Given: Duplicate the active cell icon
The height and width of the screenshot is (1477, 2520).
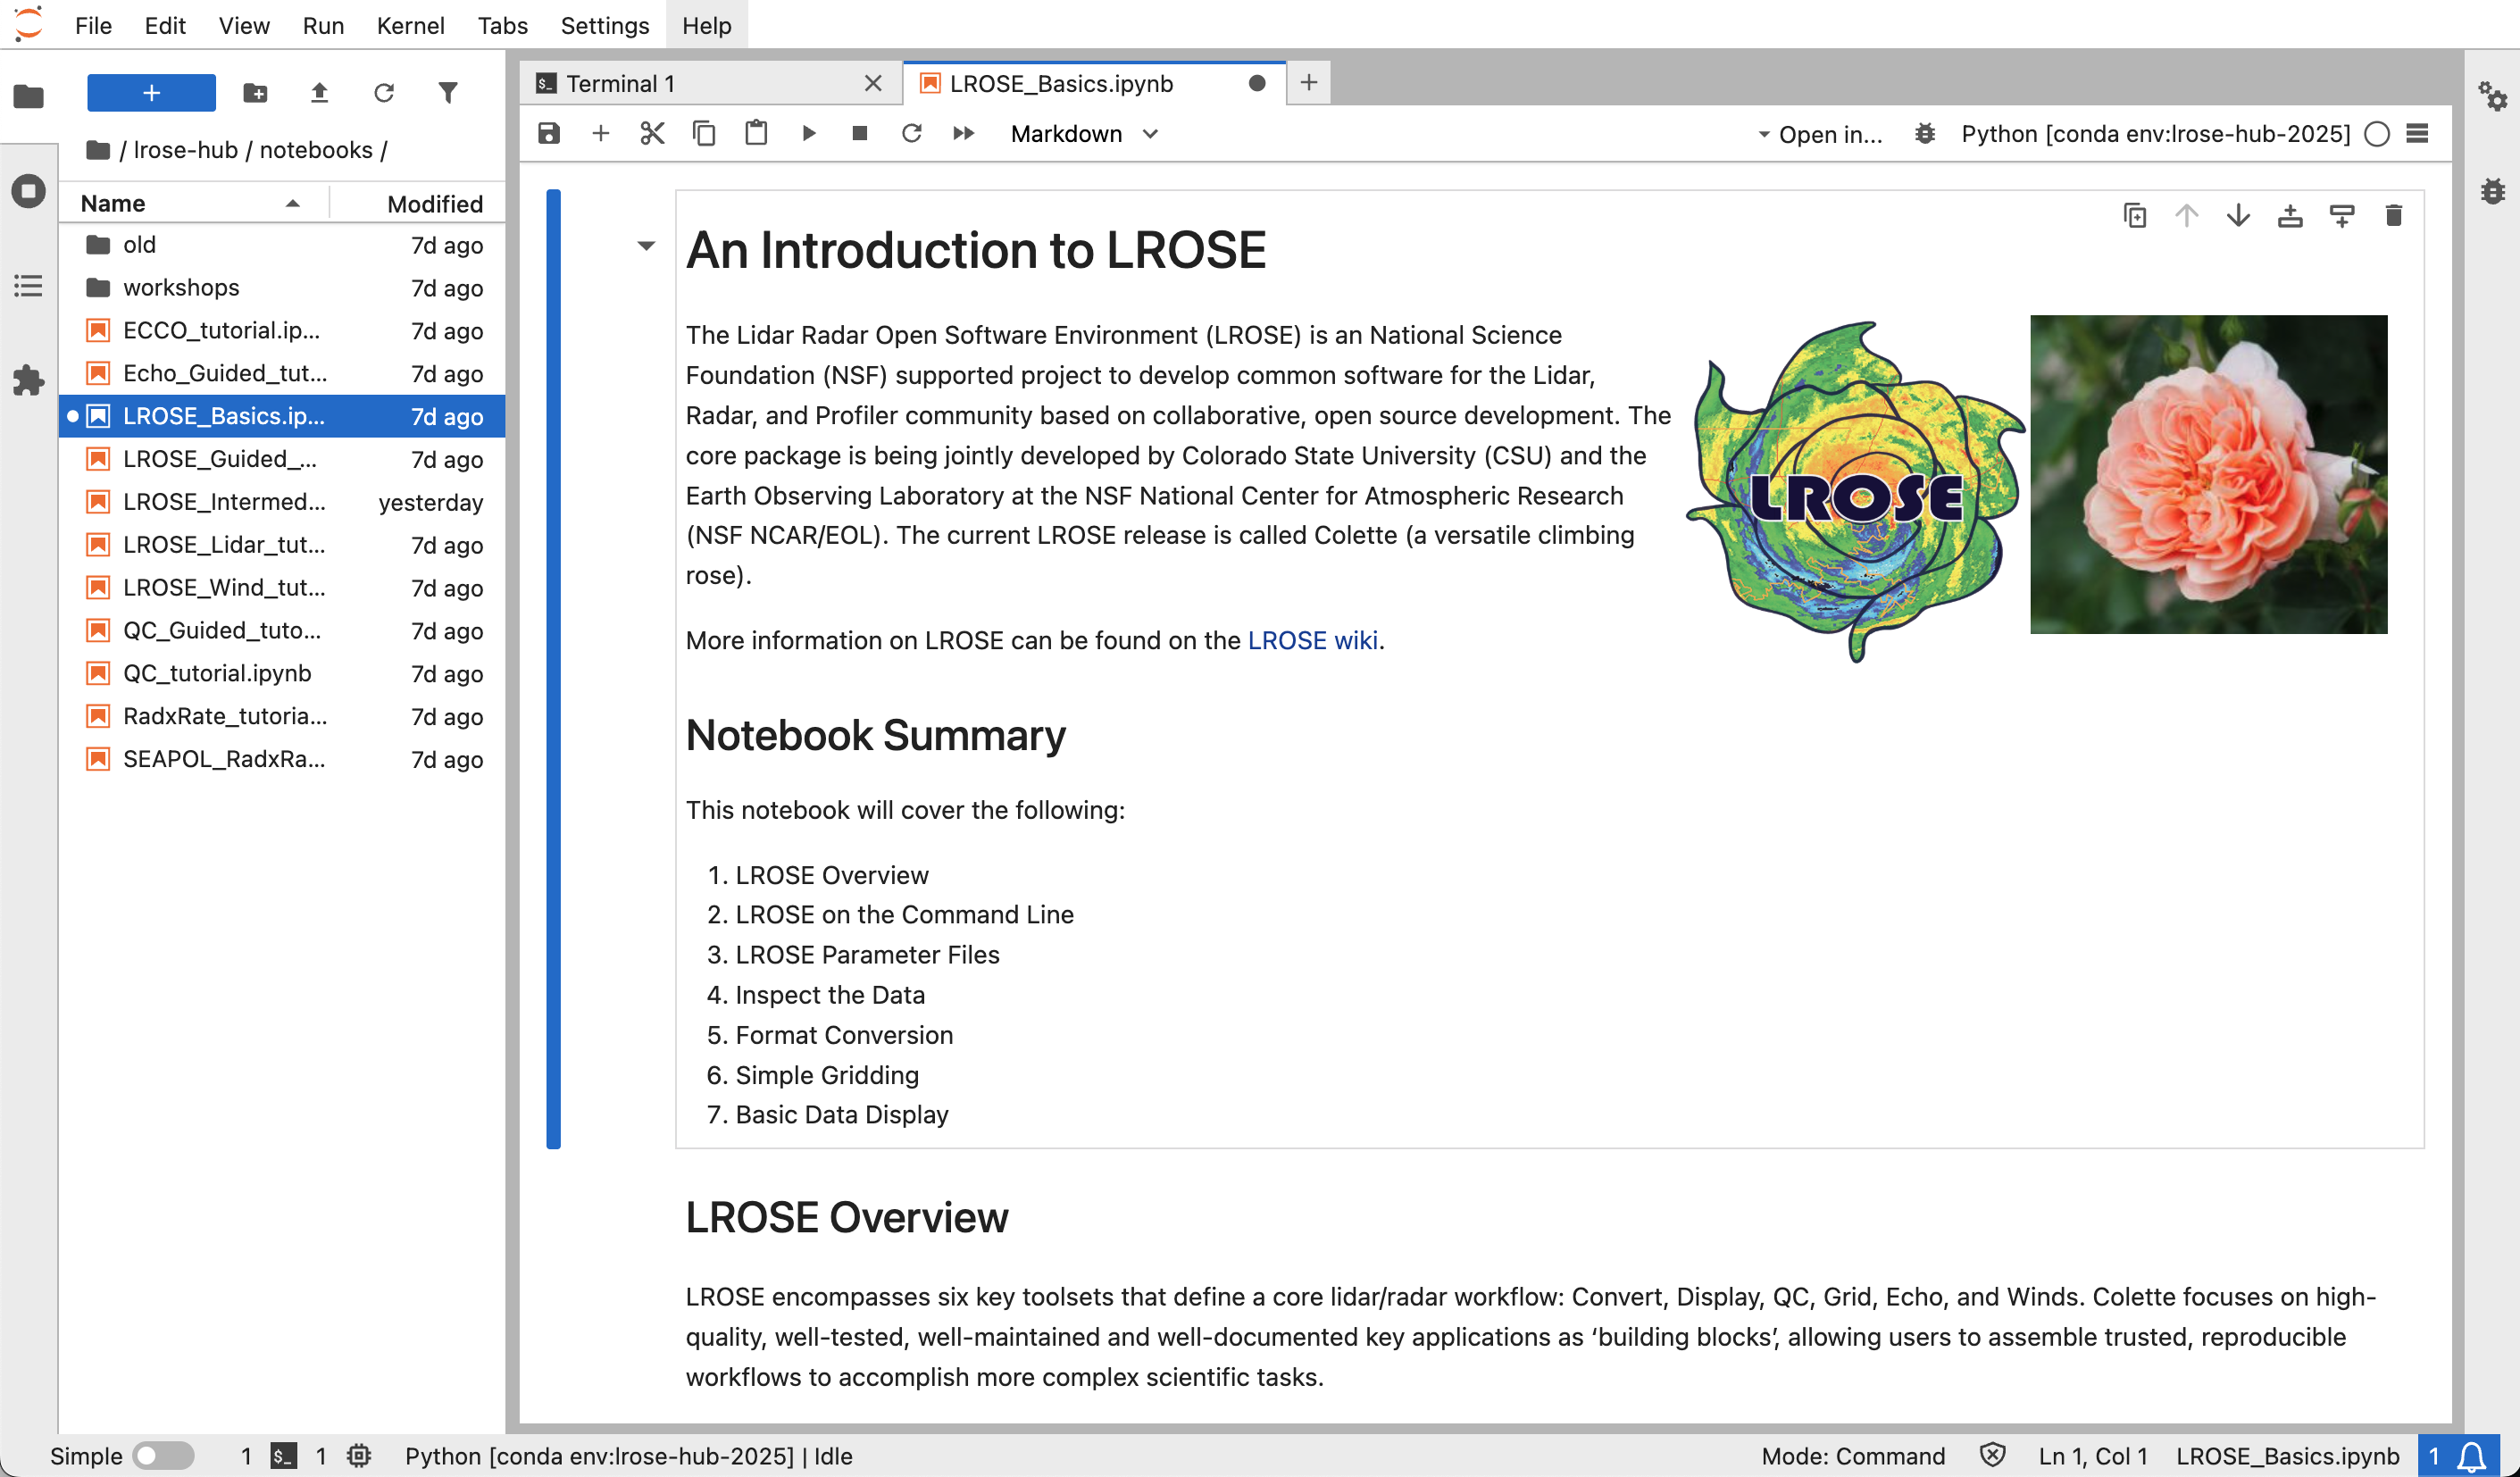Looking at the screenshot, I should coord(2135,215).
